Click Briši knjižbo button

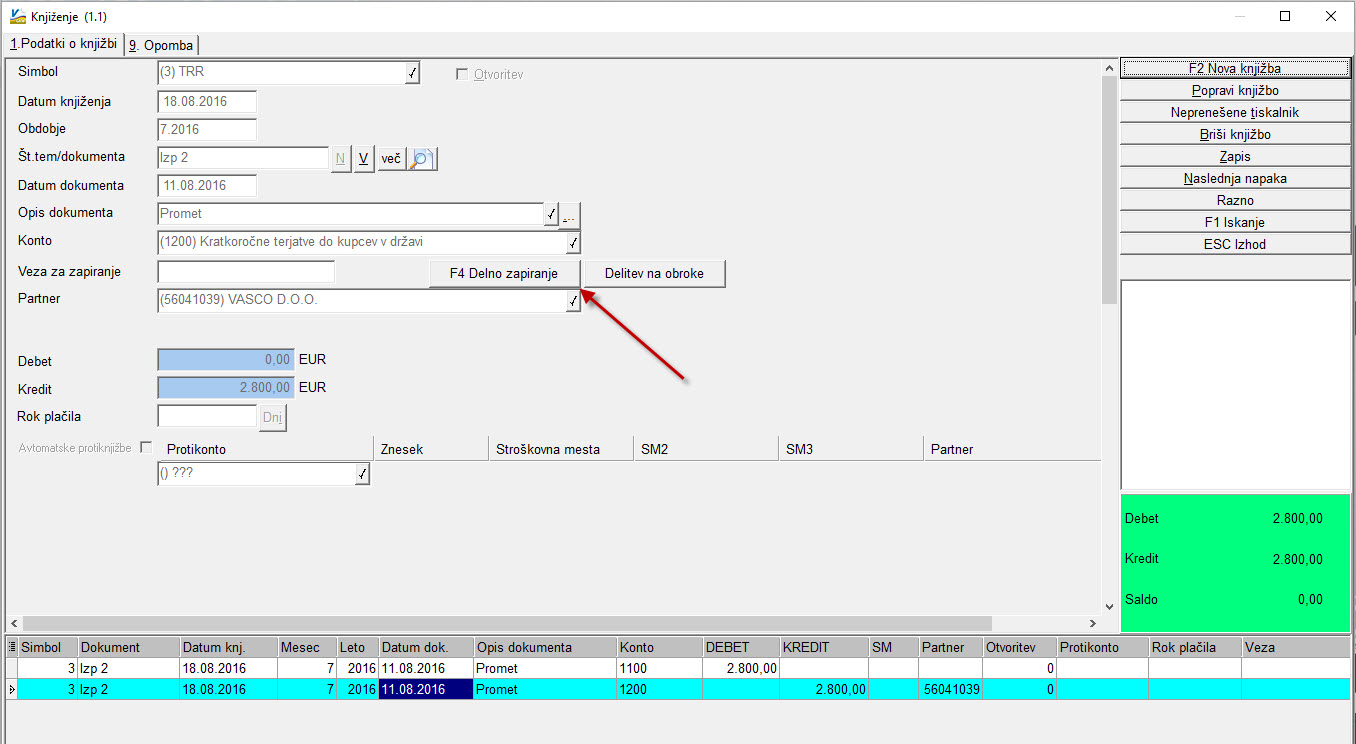pos(1235,134)
